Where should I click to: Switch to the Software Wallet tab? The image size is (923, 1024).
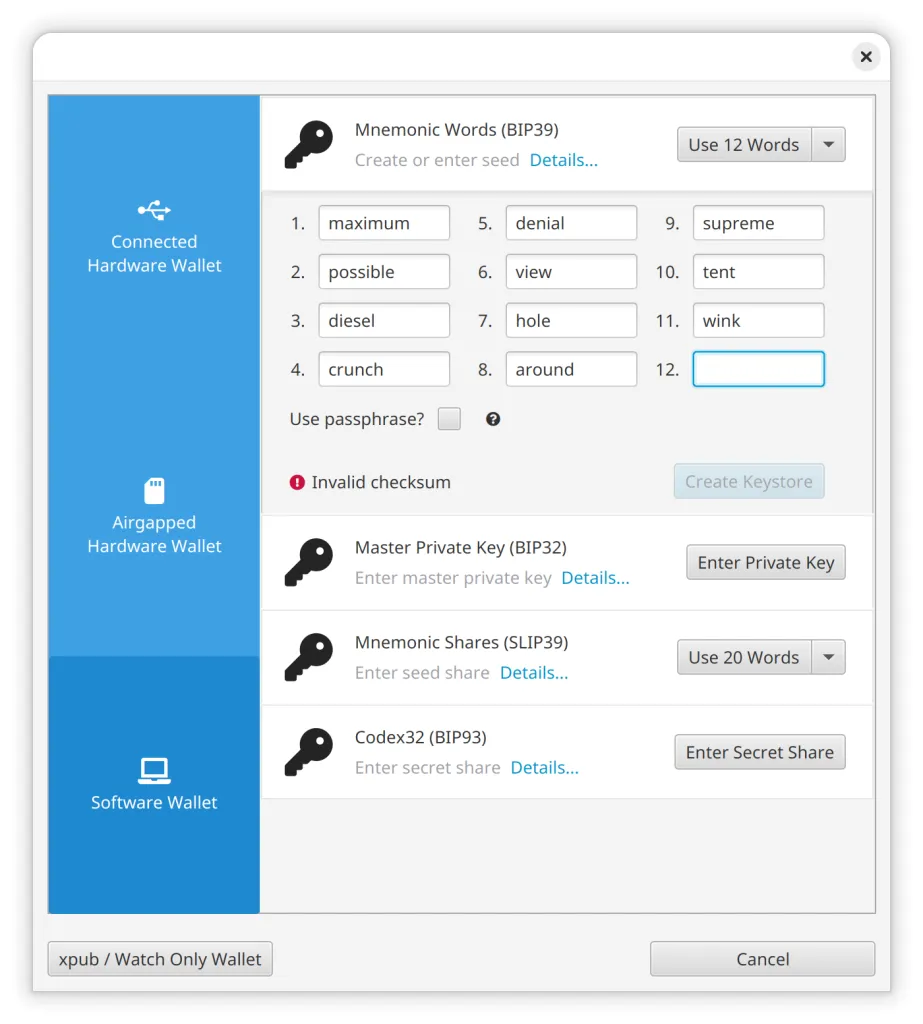[154, 784]
